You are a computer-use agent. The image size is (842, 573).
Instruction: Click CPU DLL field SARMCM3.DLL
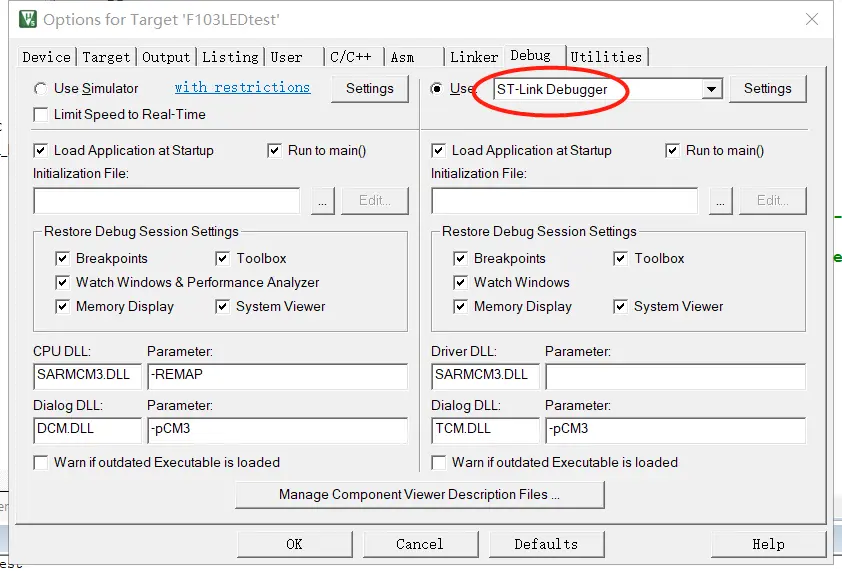pyautogui.click(x=88, y=376)
